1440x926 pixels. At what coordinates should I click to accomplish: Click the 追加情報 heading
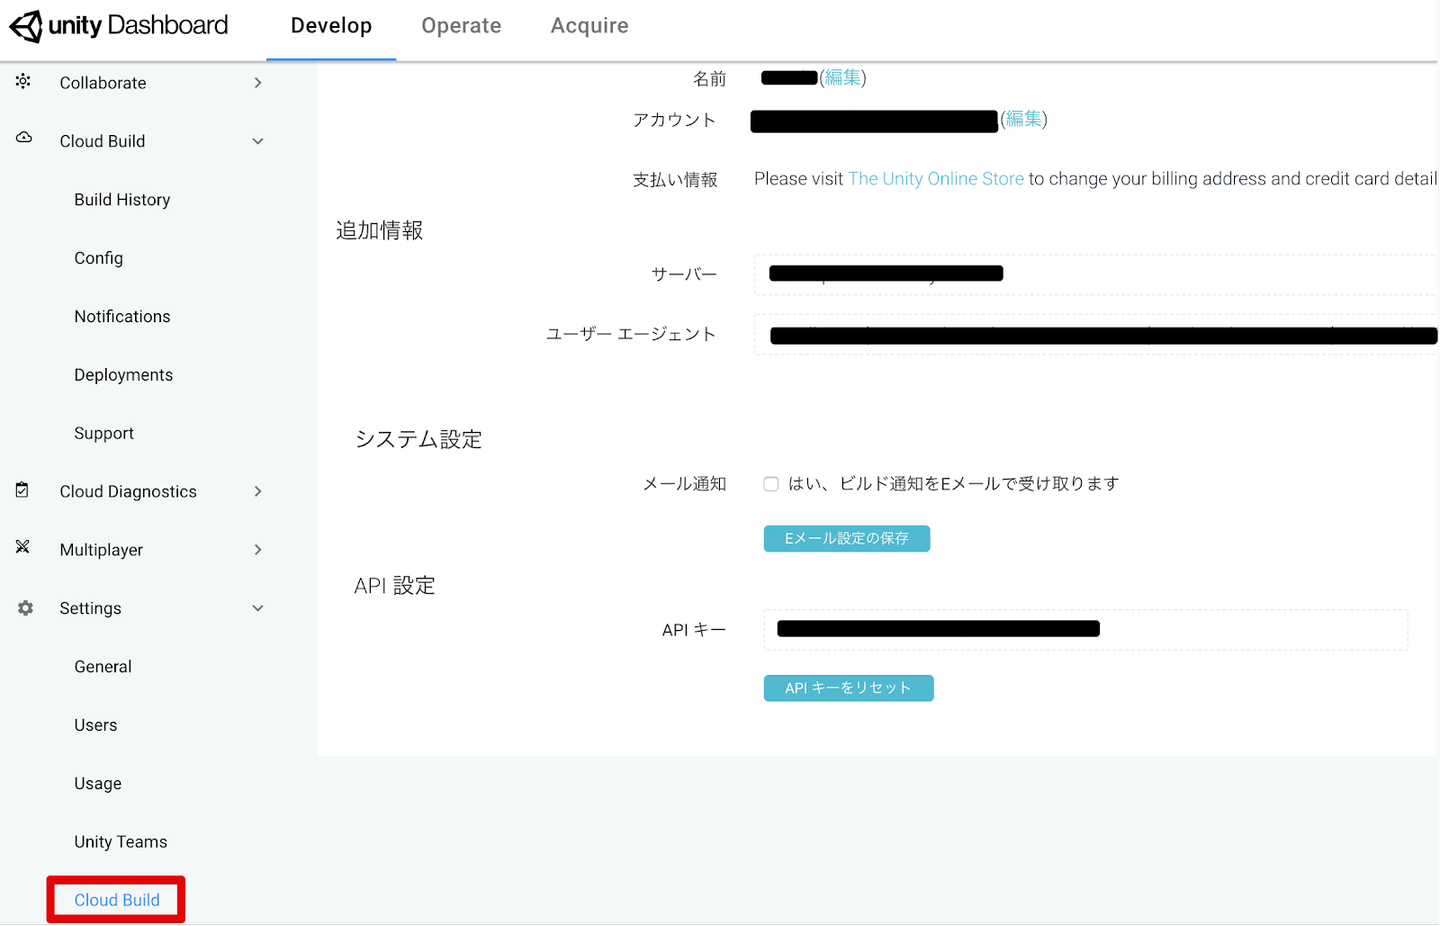[380, 231]
